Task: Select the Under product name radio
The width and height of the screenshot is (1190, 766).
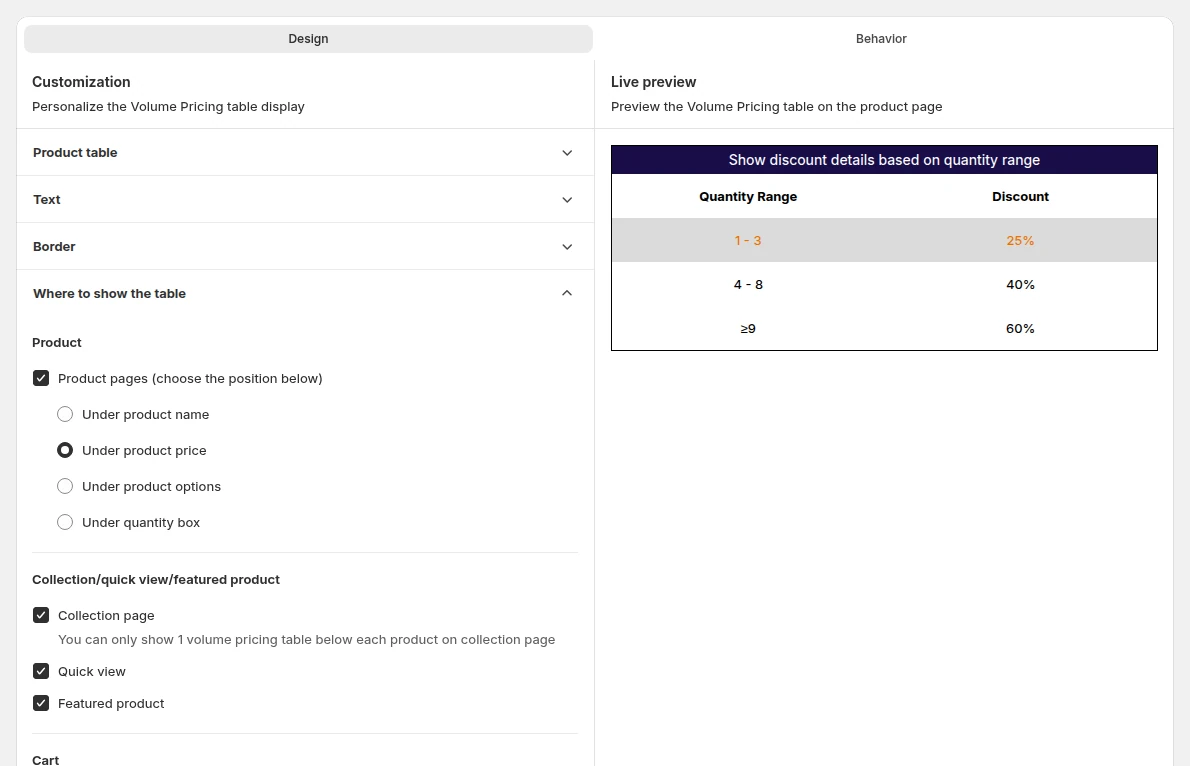Action: click(x=65, y=415)
